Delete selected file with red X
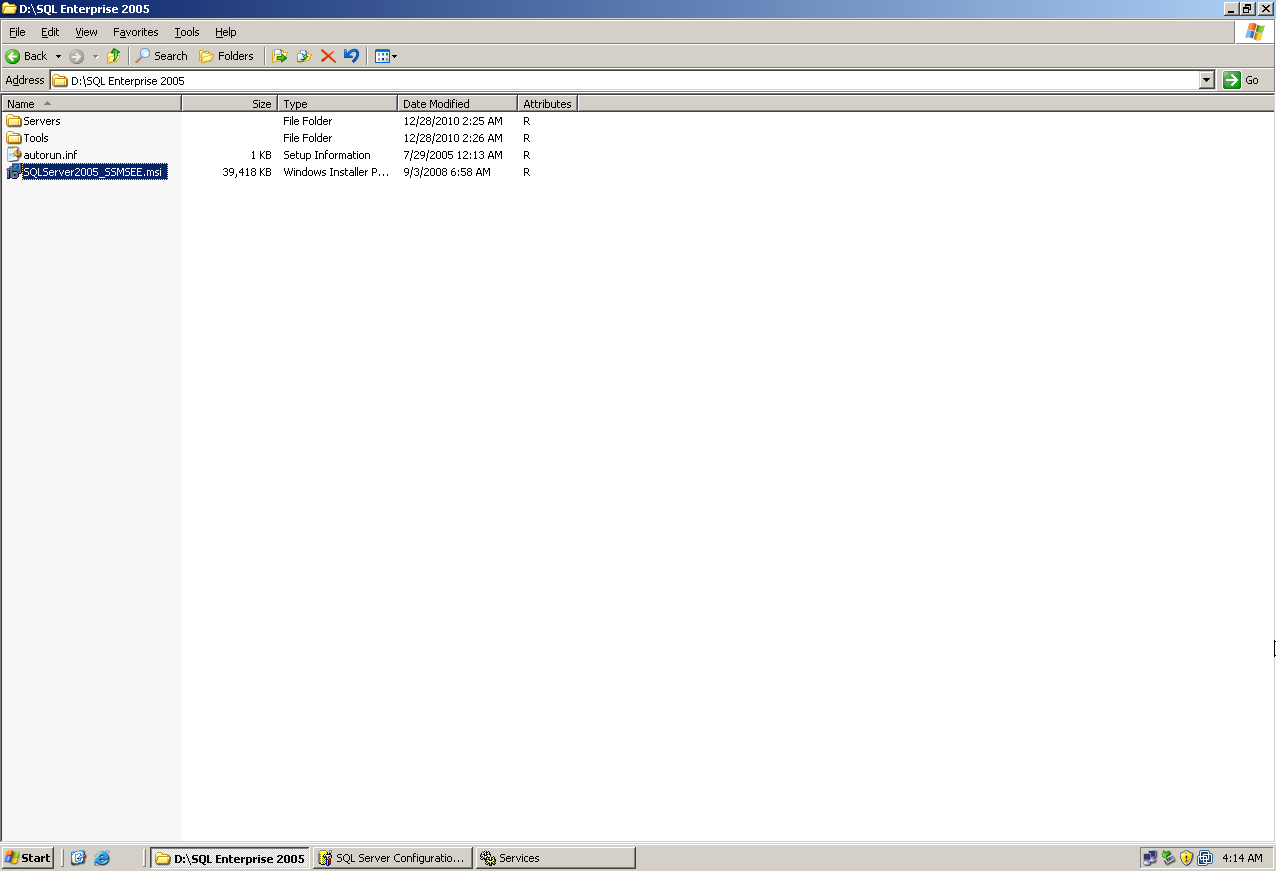Image resolution: width=1276 pixels, height=871 pixels. coord(328,56)
